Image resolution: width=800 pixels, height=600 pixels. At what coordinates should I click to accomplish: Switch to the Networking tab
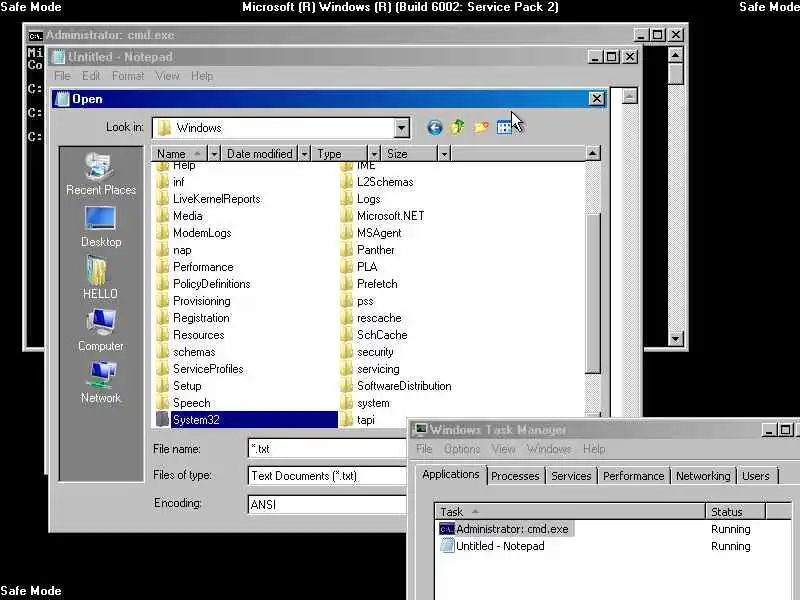tap(703, 476)
